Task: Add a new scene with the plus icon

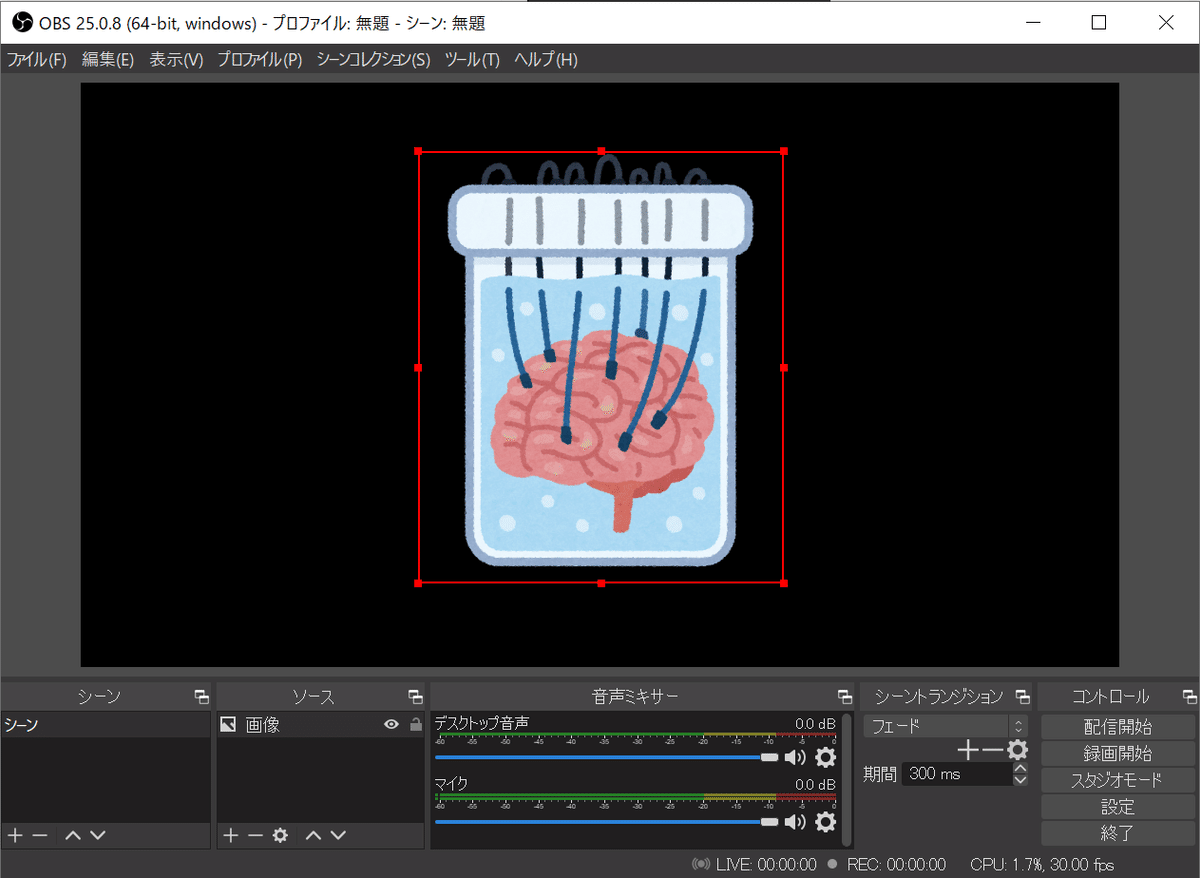Action: pyautogui.click(x=15, y=835)
